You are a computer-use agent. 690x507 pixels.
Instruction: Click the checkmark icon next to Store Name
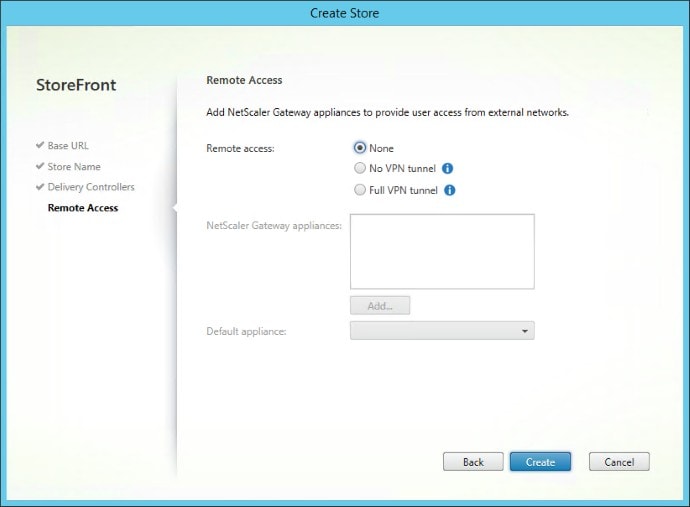coord(40,167)
